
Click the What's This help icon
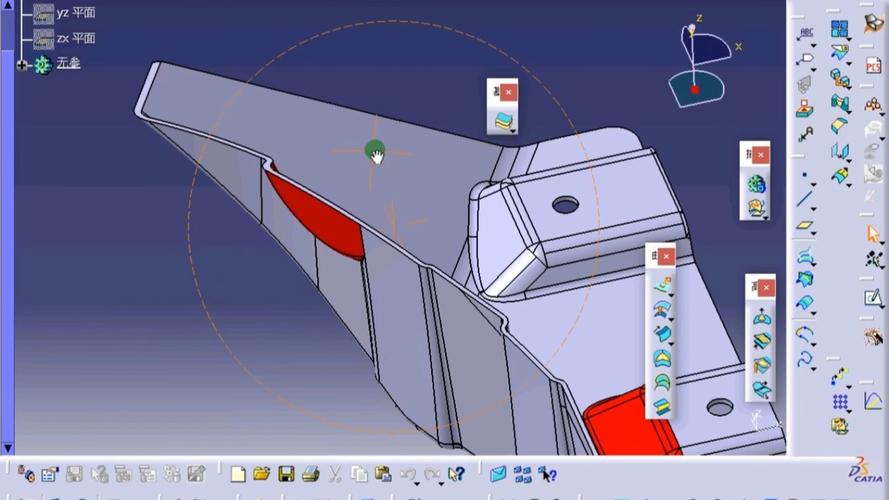point(456,474)
